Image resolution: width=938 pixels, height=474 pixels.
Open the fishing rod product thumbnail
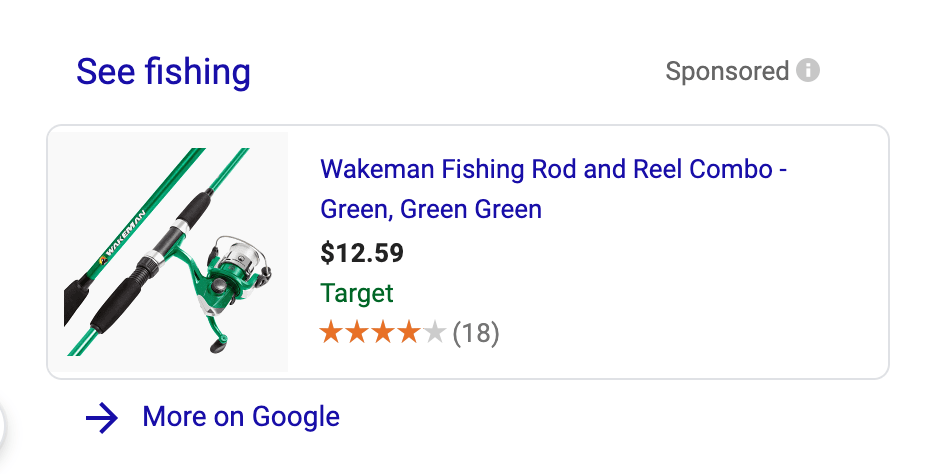(x=169, y=252)
